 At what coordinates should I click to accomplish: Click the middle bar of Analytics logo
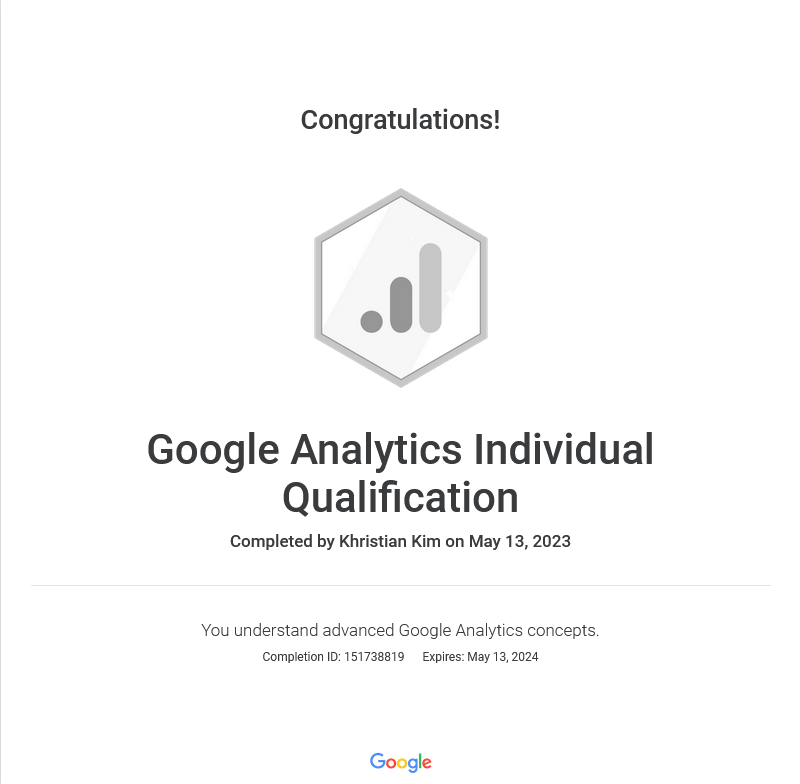click(x=401, y=304)
